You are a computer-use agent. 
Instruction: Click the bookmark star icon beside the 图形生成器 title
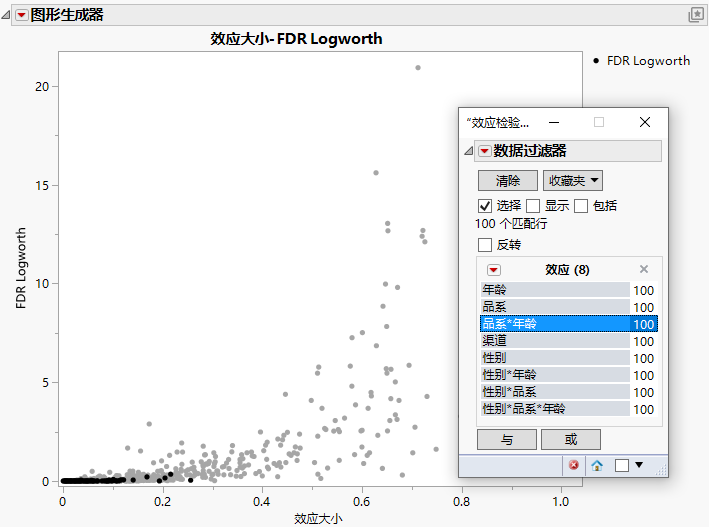click(x=696, y=15)
